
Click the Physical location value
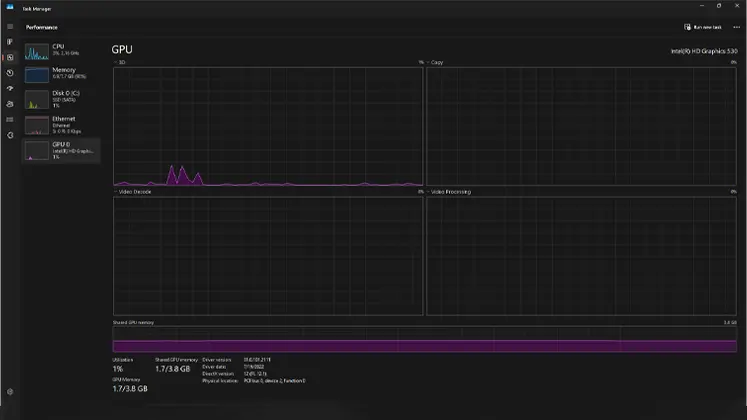point(274,381)
